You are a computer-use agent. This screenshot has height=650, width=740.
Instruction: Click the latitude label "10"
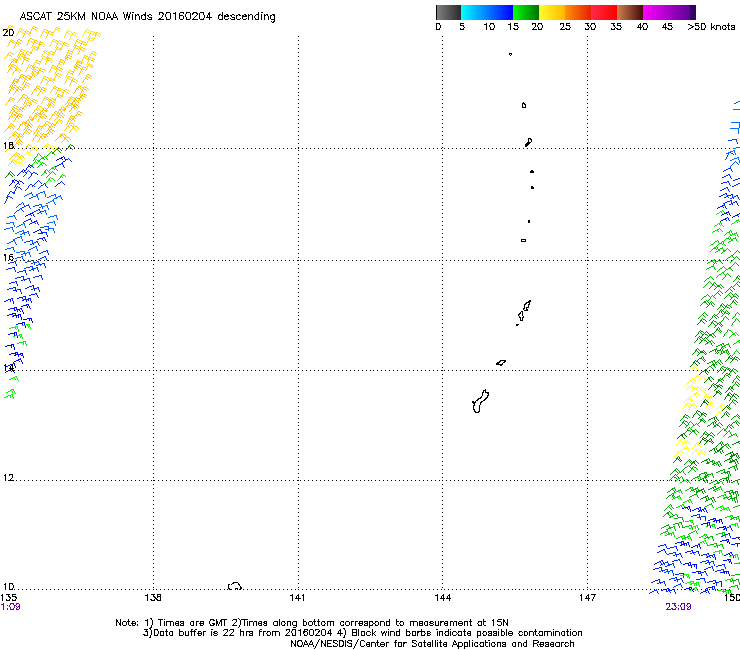pyautogui.click(x=8, y=587)
